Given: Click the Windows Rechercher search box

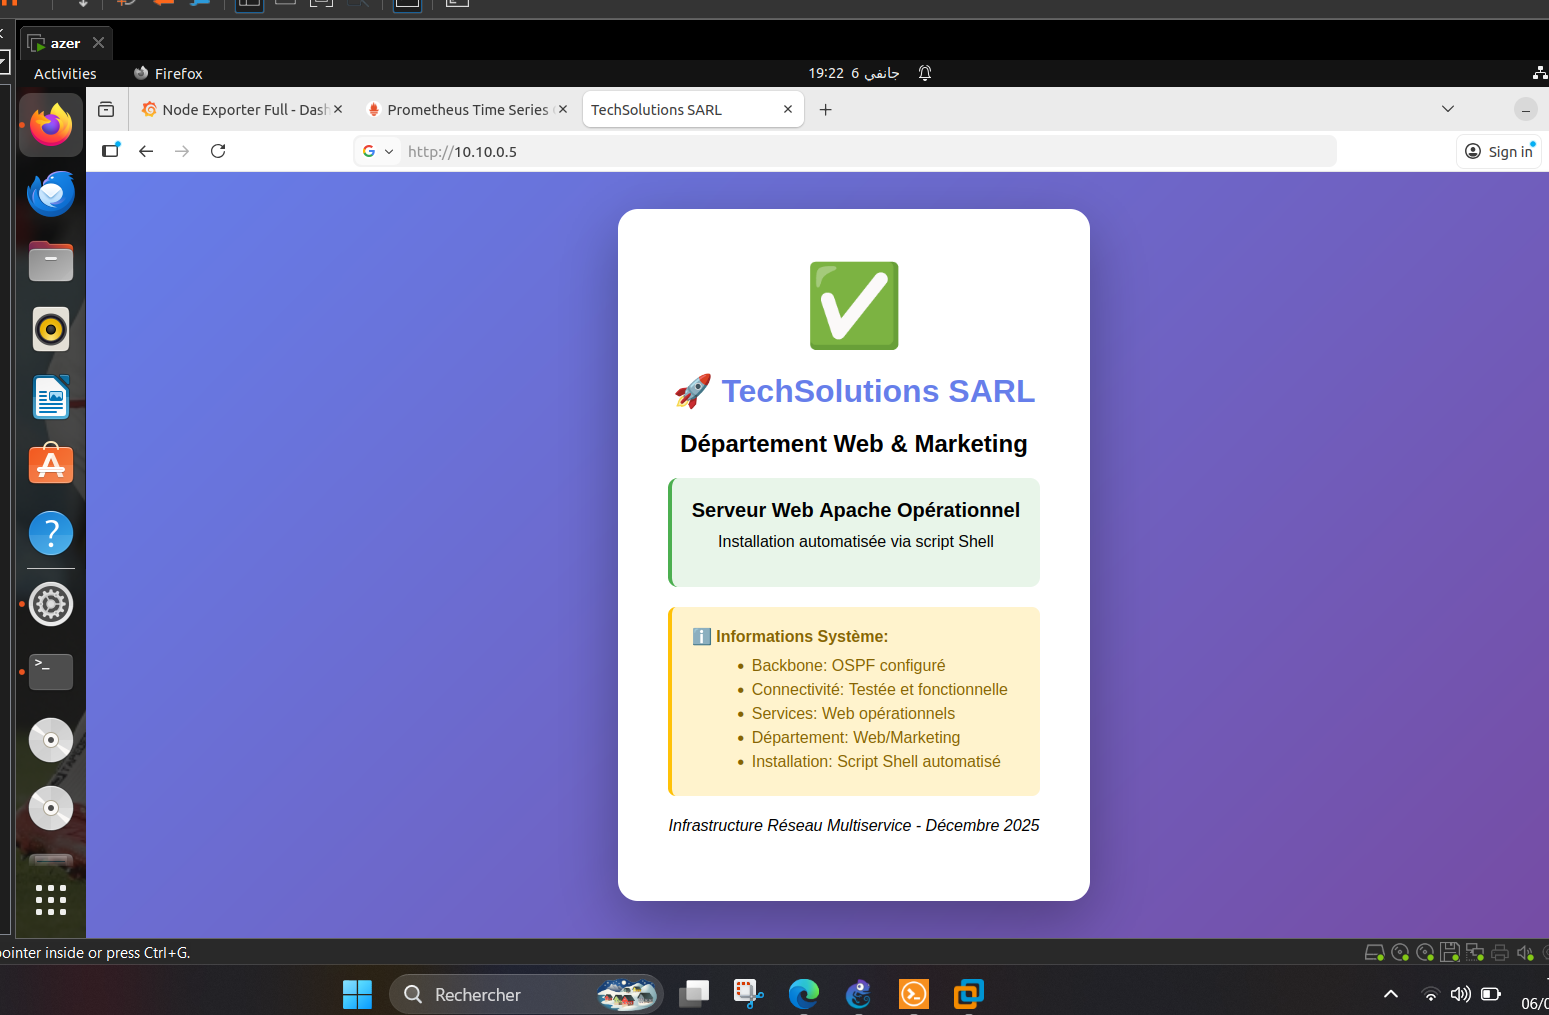Looking at the screenshot, I should 526,994.
